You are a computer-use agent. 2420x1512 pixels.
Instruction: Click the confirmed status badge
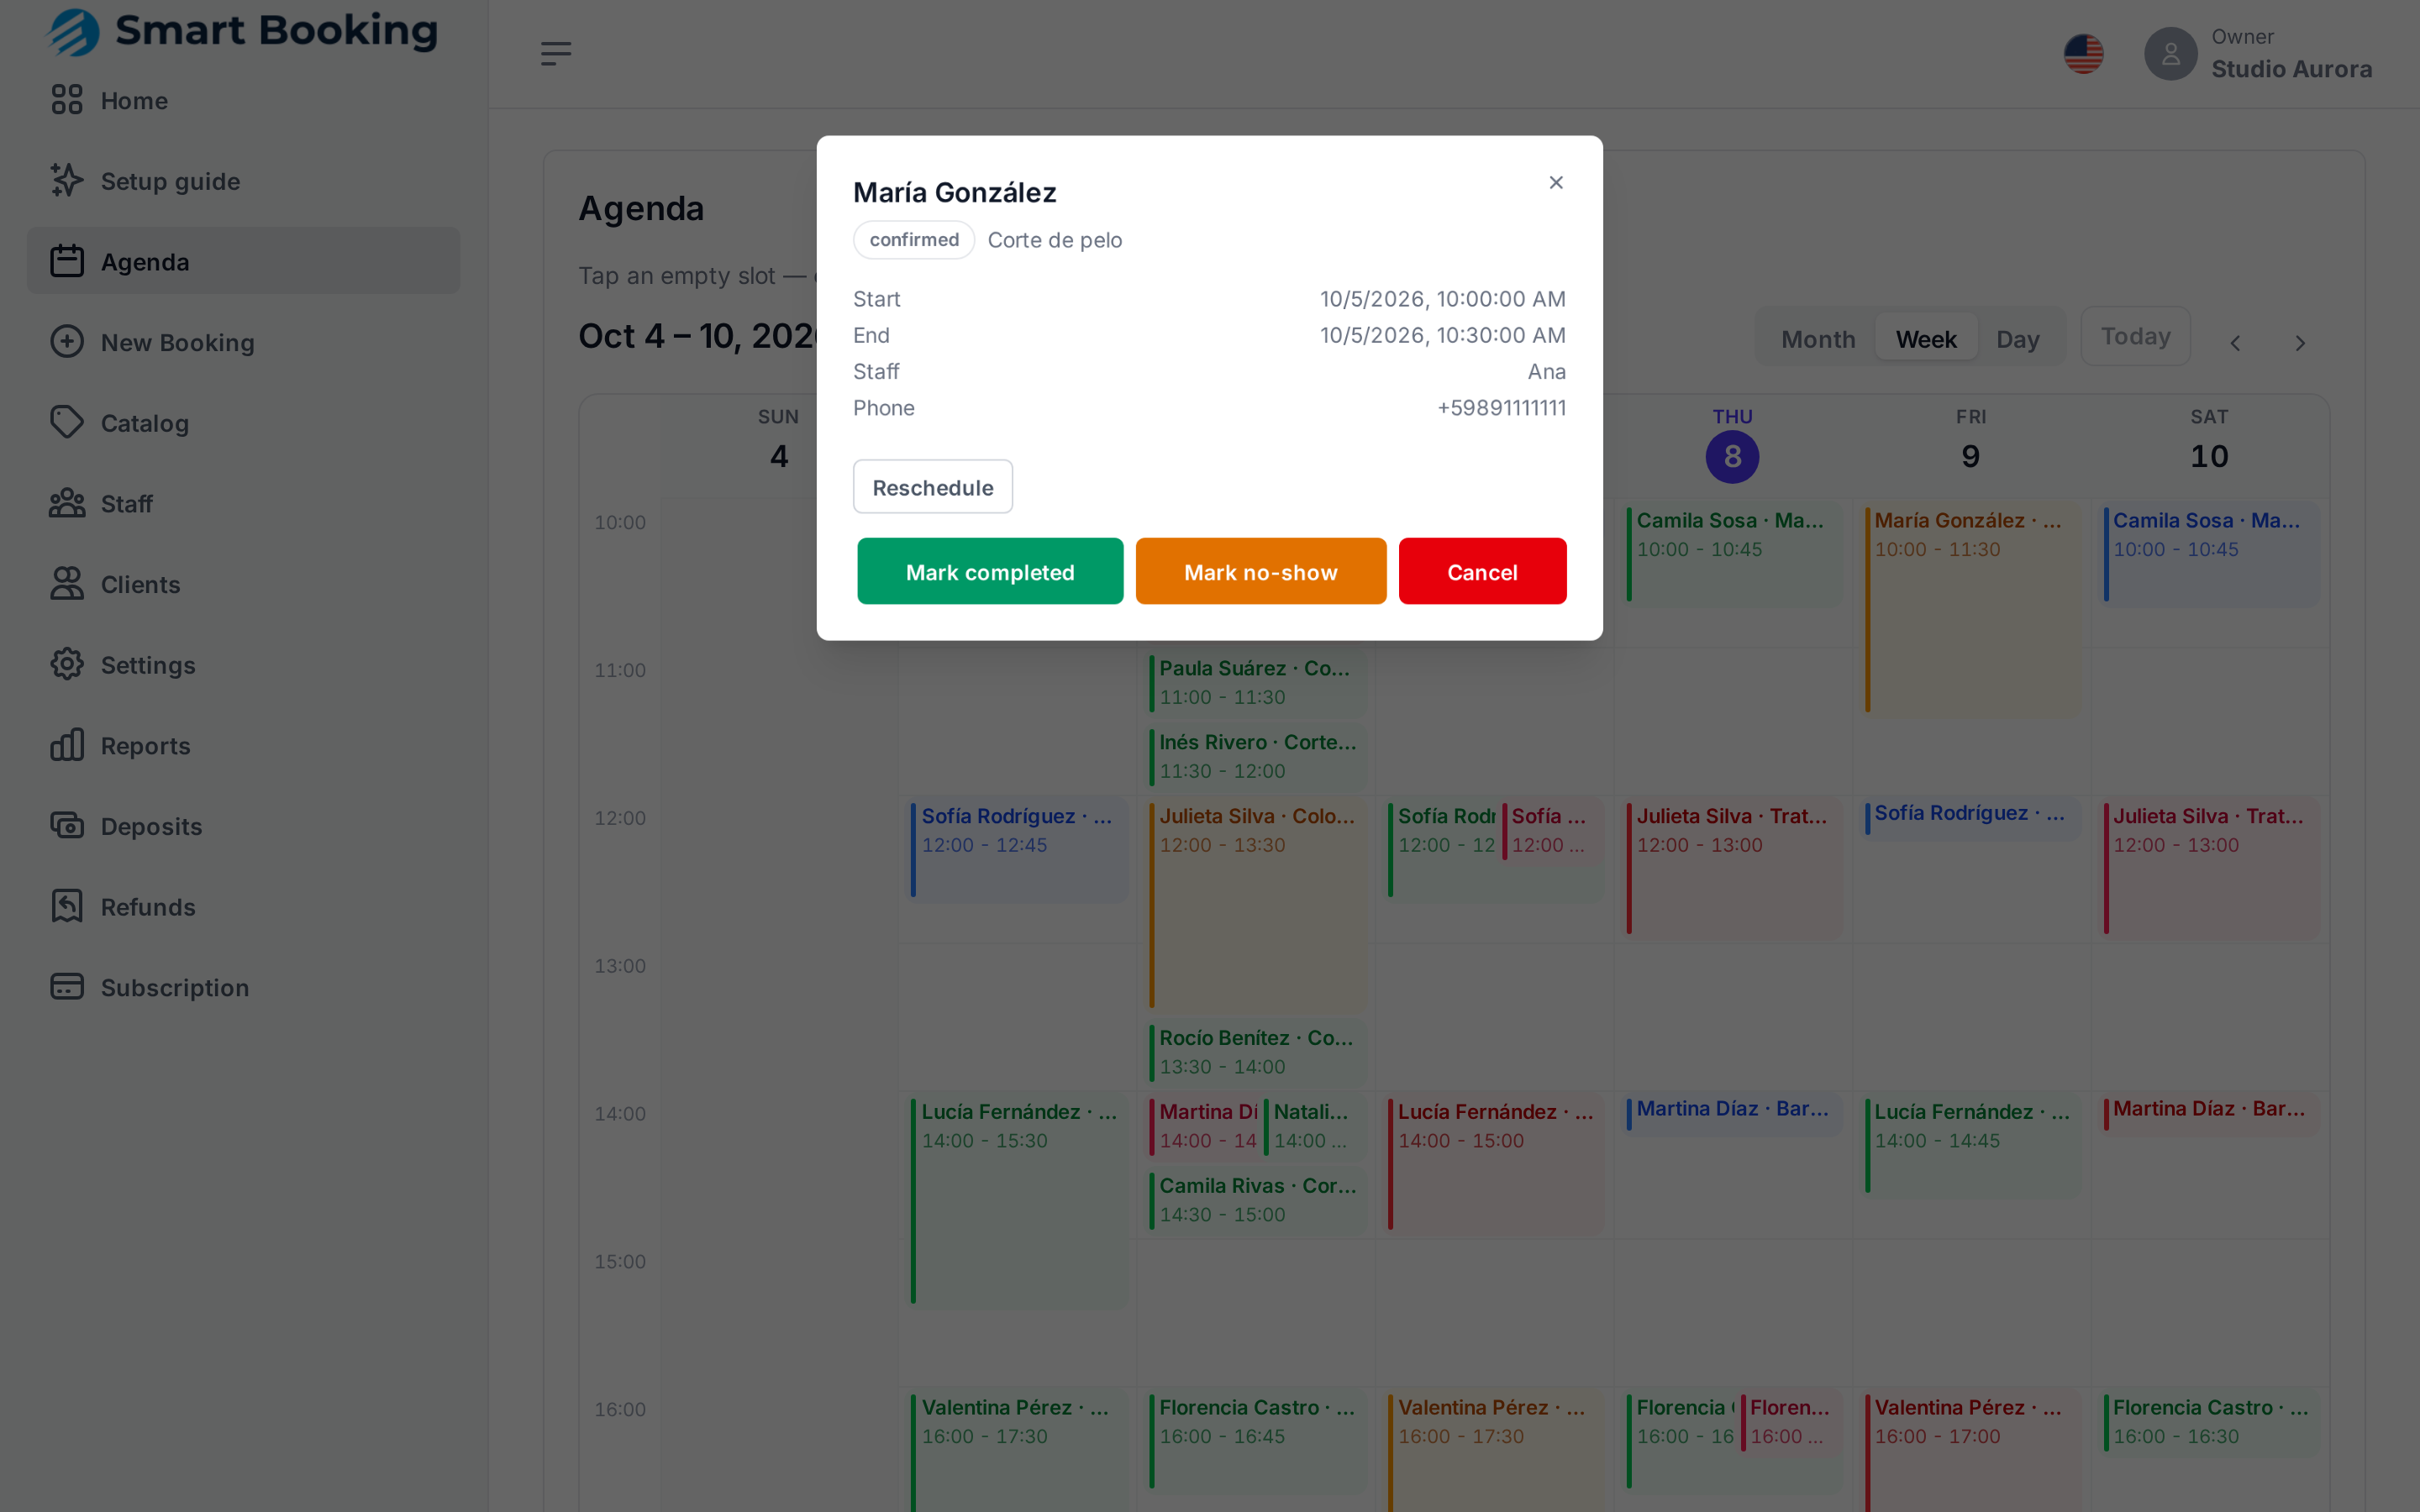[x=914, y=240]
